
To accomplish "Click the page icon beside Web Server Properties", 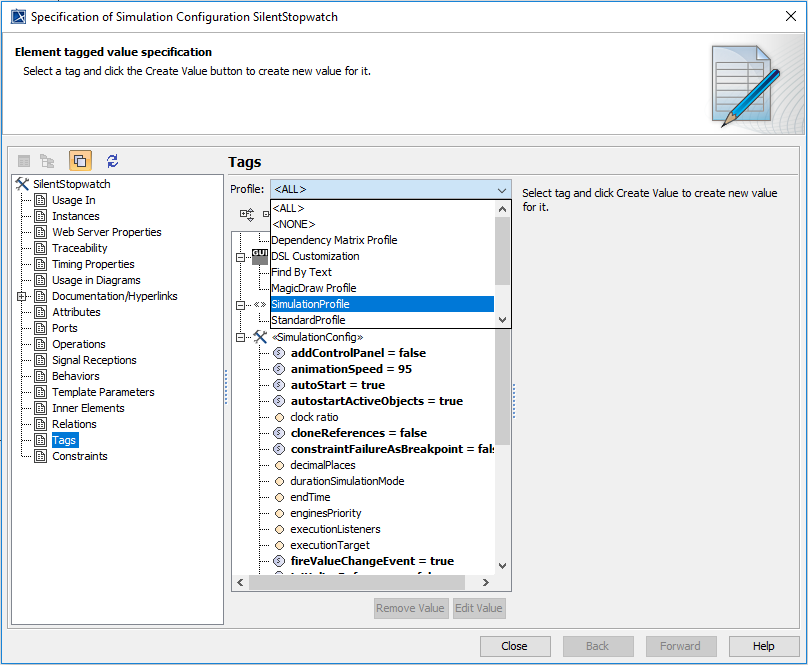I will [40, 232].
